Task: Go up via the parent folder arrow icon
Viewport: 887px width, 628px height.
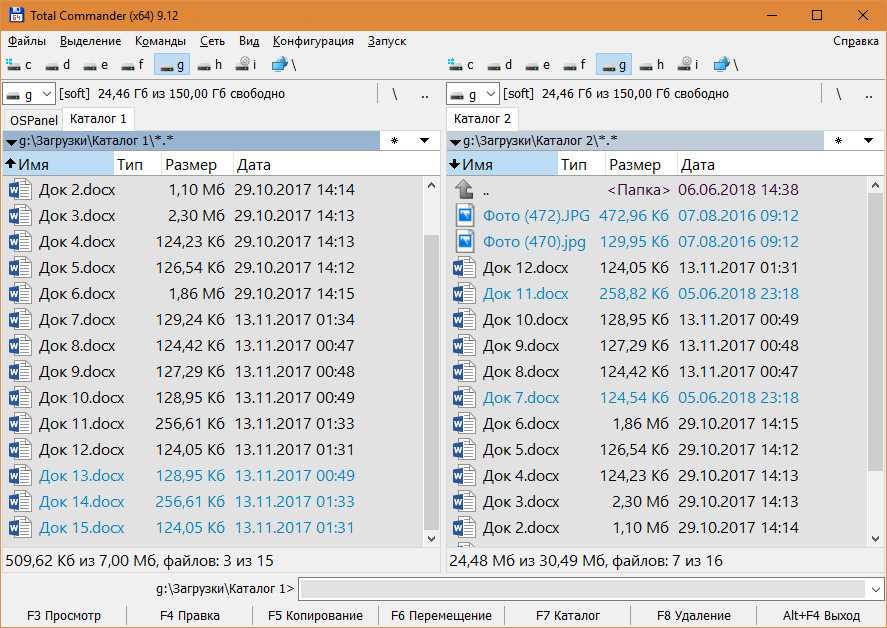Action: point(464,190)
